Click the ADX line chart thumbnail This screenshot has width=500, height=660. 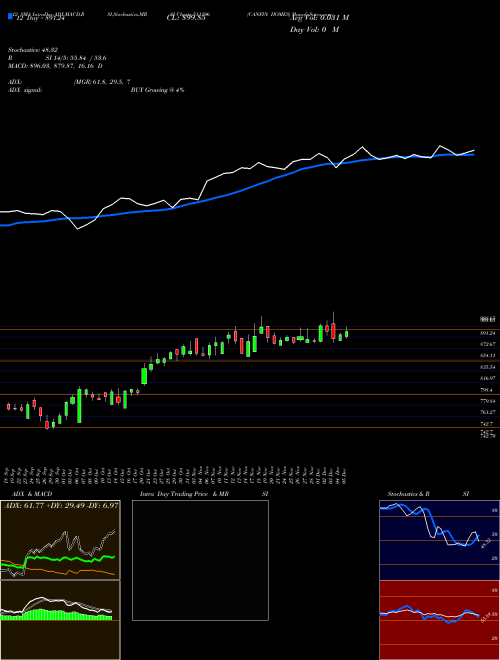(60, 540)
